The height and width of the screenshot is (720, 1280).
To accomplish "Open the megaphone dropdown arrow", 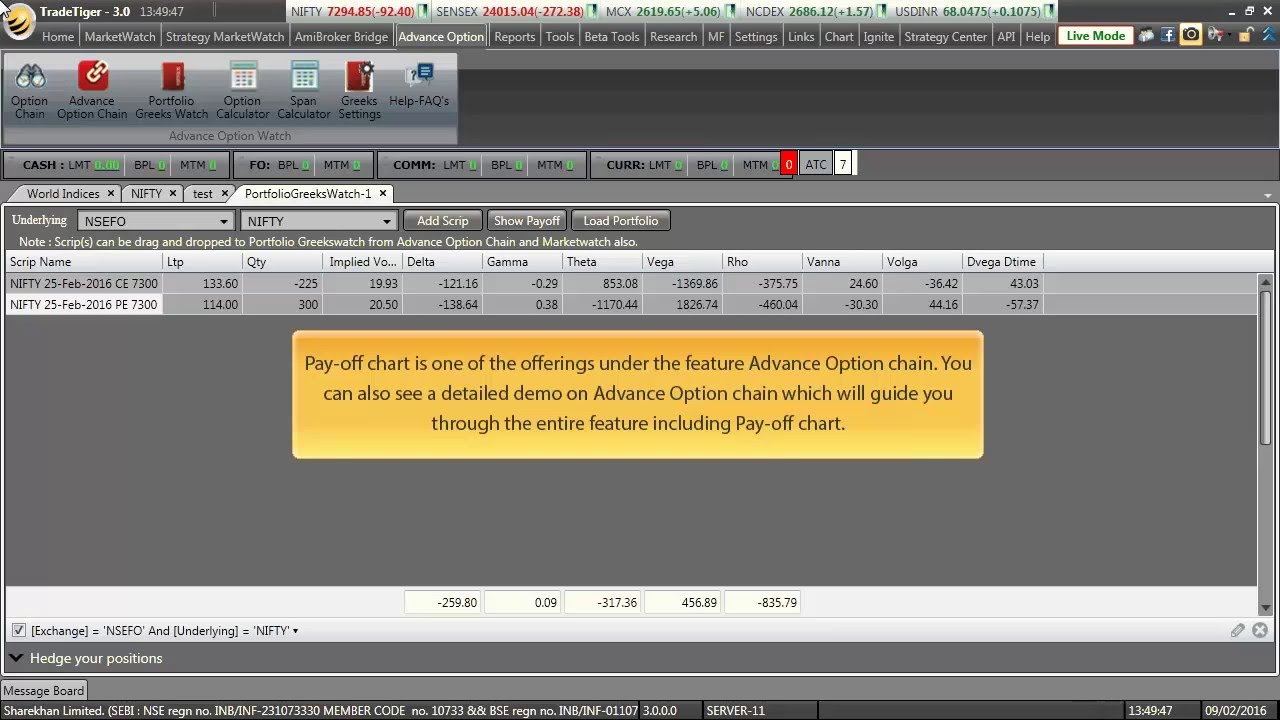I will [1229, 36].
